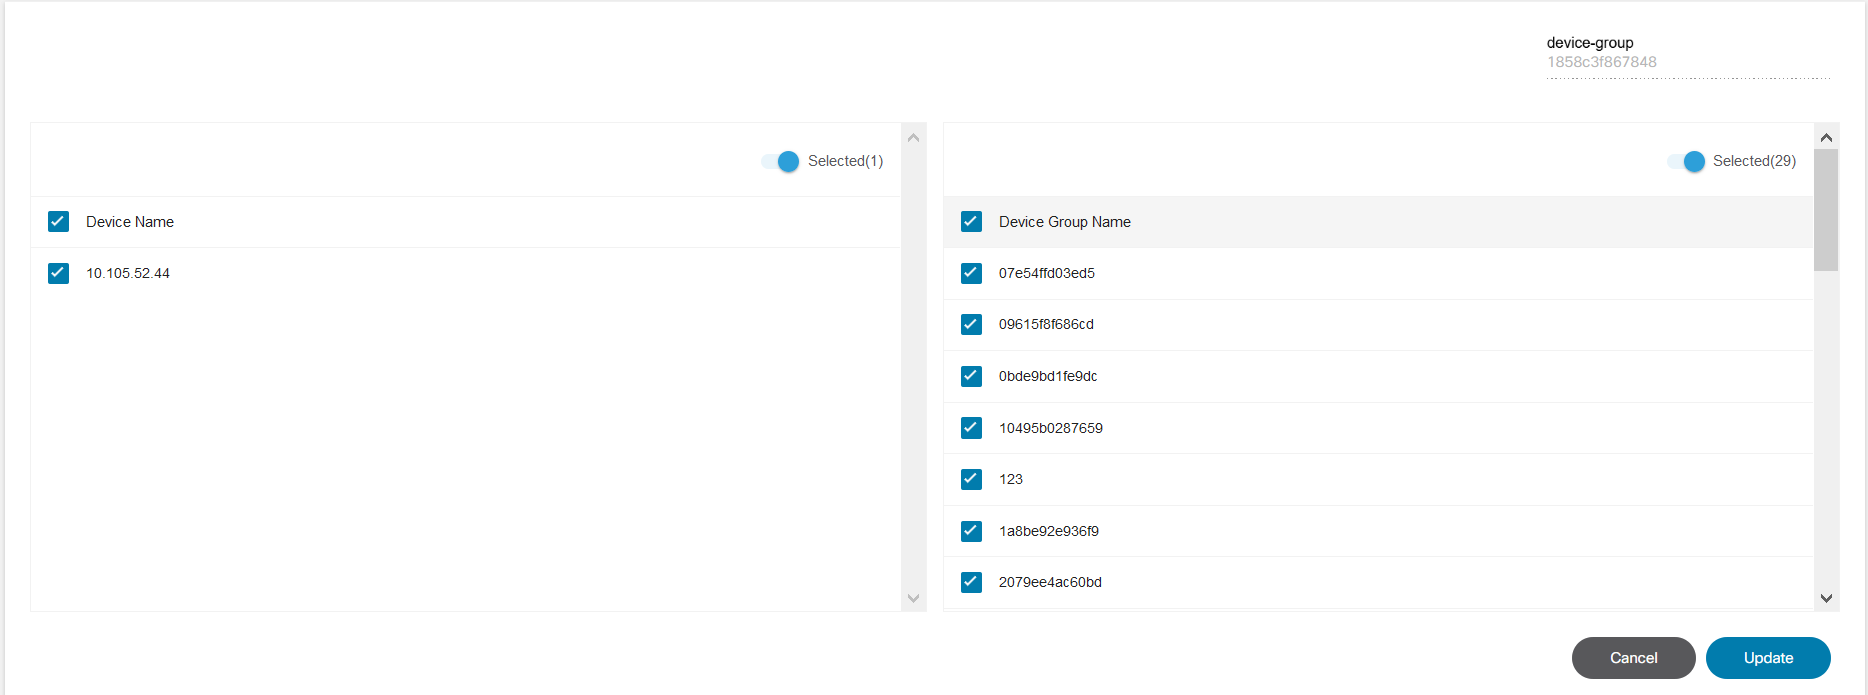Uncheck device group 1a8be92e936f9
The image size is (1868, 695).
[x=971, y=531]
